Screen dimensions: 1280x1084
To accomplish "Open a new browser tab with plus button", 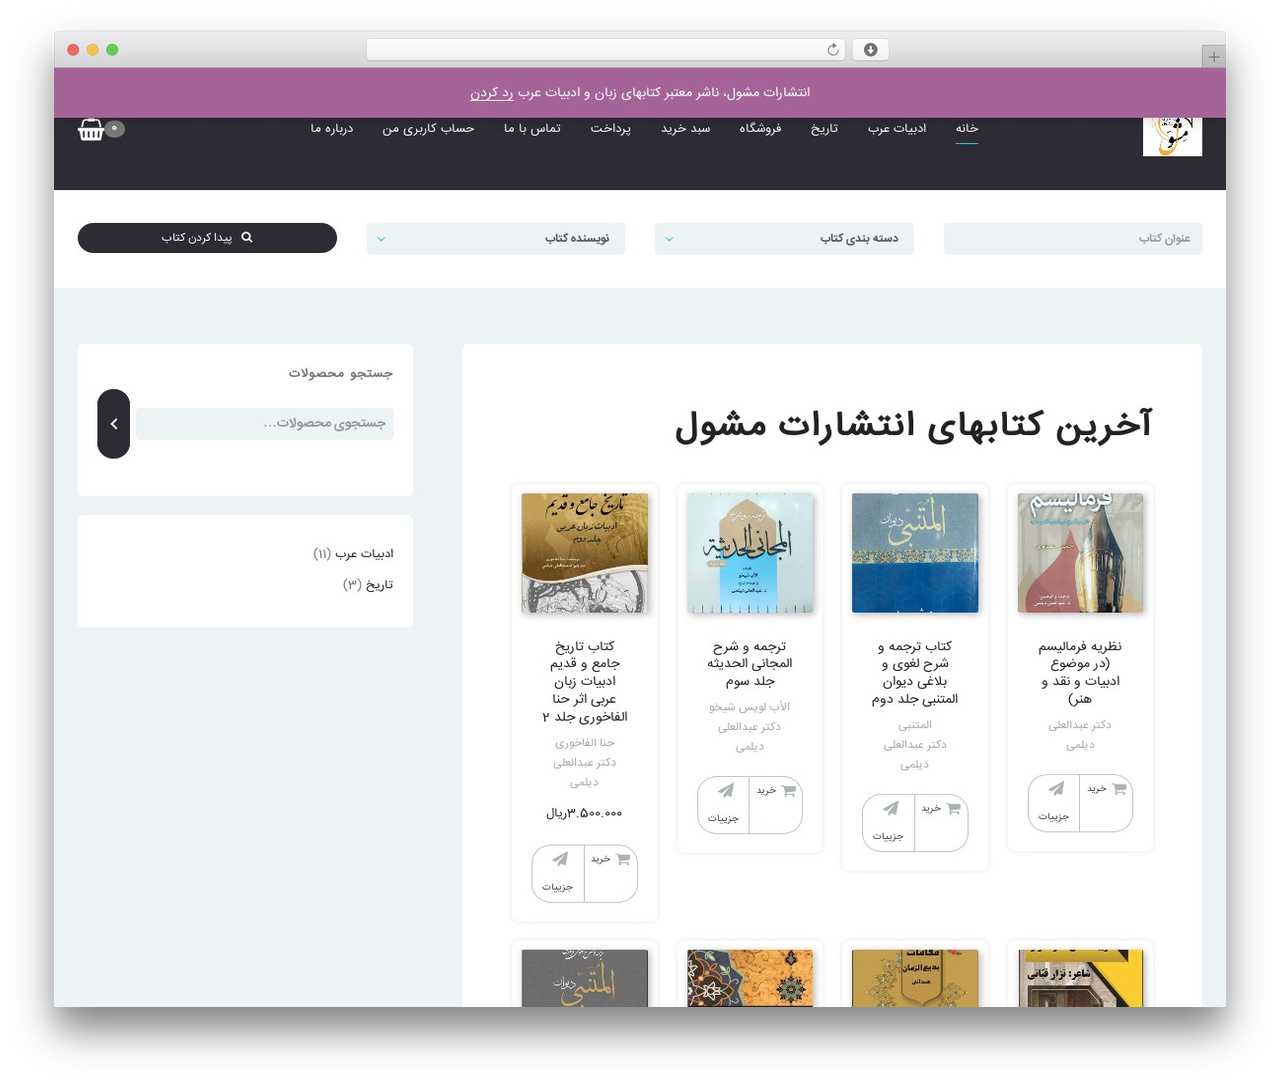I will pyautogui.click(x=1213, y=57).
